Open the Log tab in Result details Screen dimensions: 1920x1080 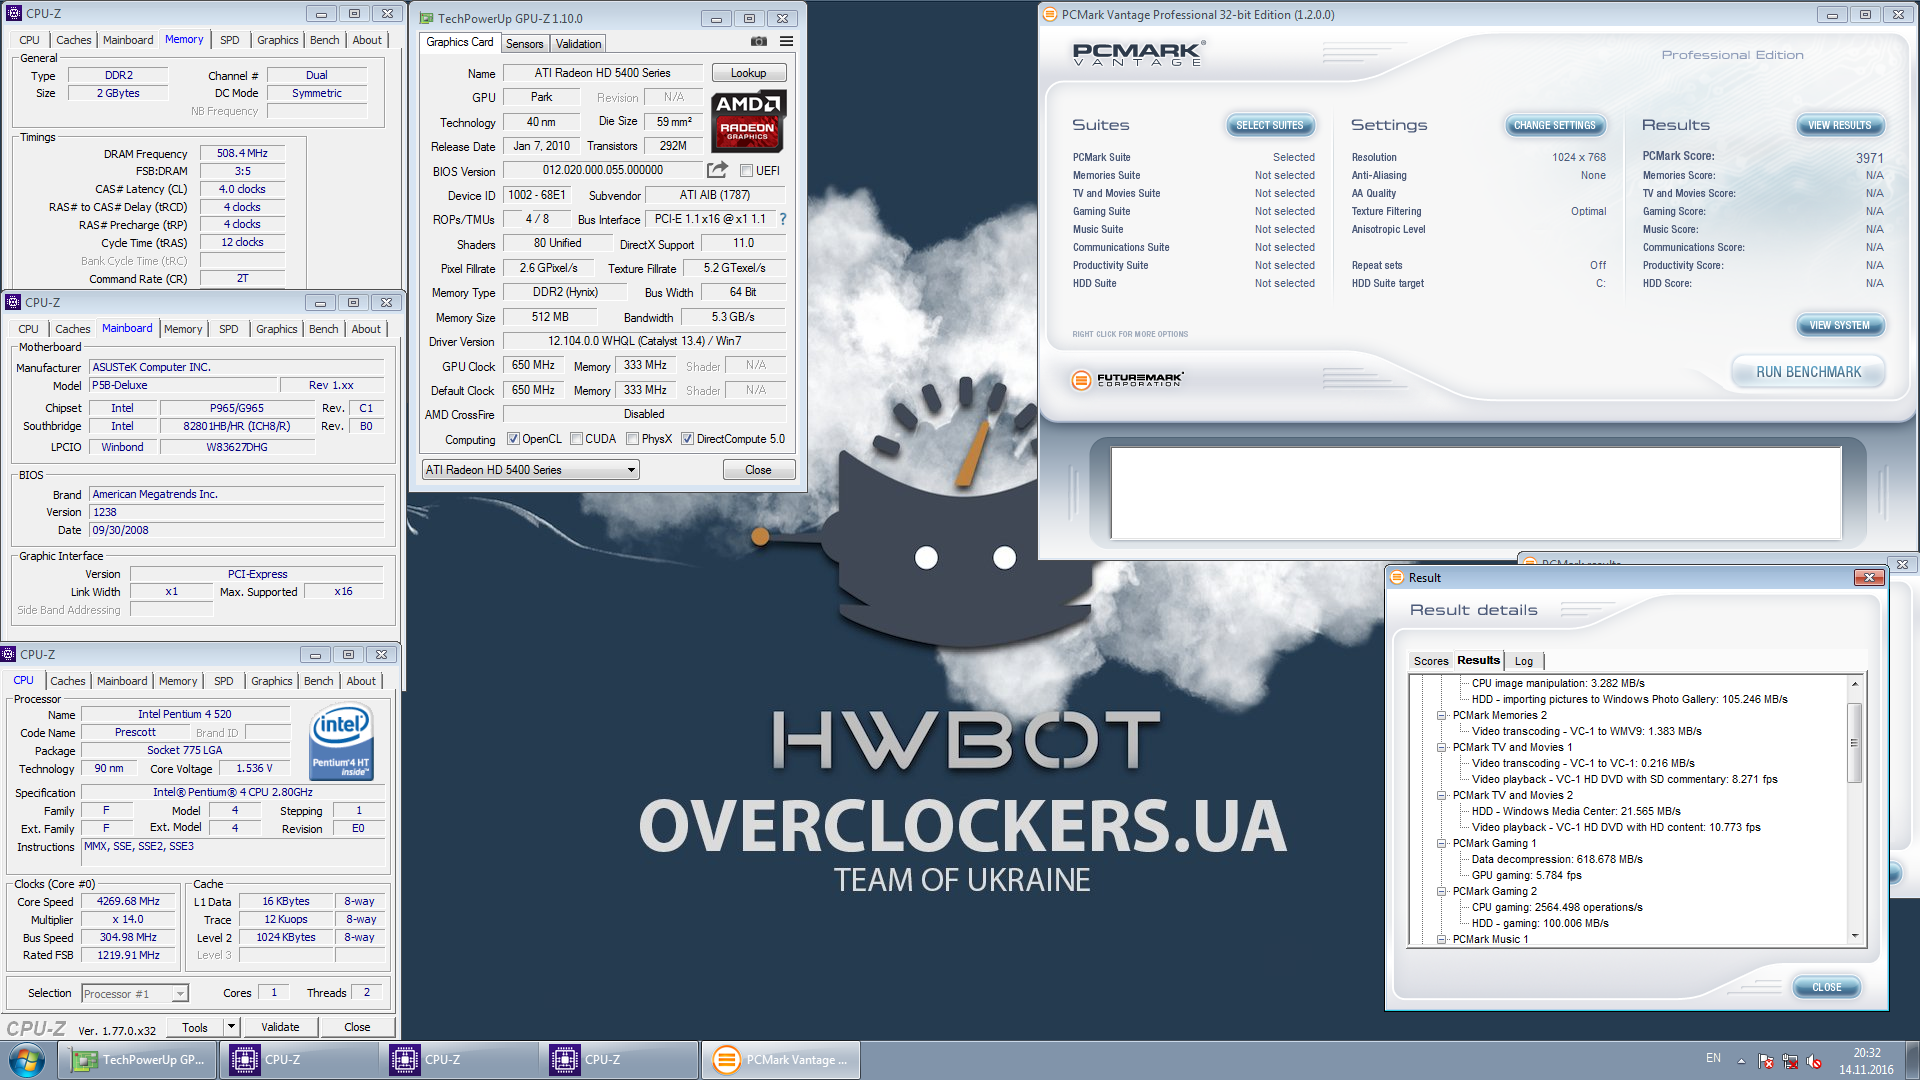(x=1523, y=661)
